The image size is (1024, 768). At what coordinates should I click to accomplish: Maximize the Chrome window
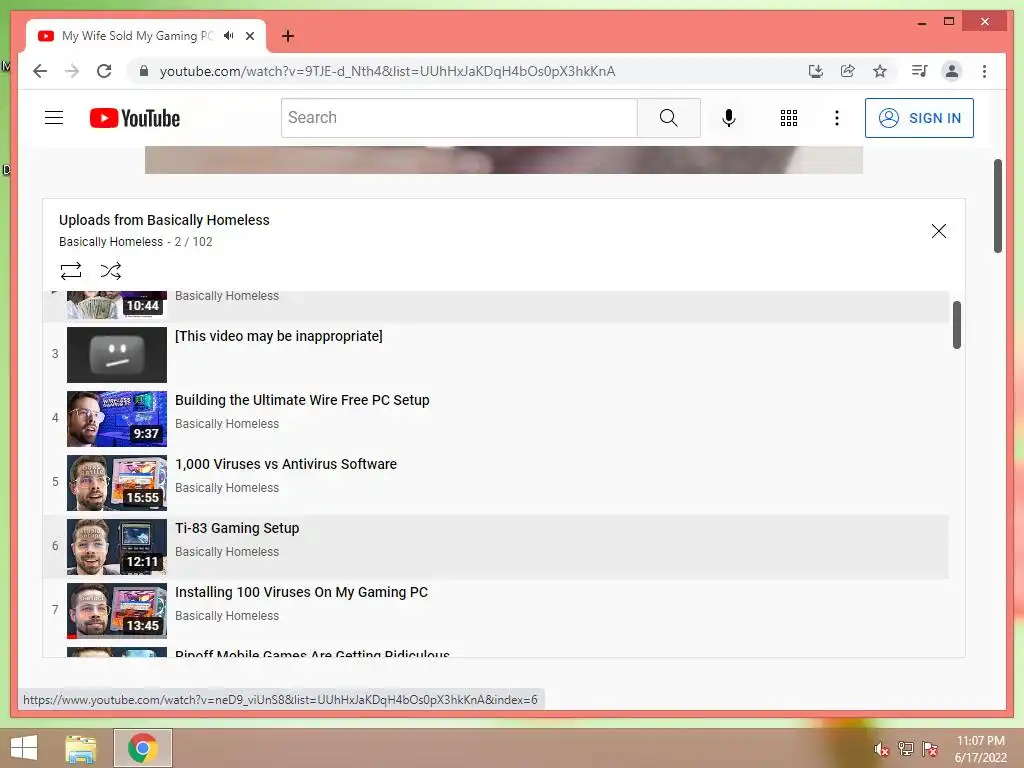949,22
